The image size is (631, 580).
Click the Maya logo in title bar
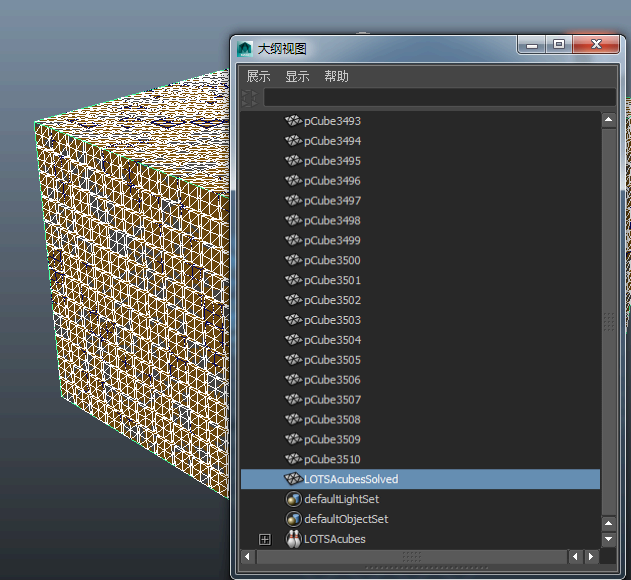245,49
